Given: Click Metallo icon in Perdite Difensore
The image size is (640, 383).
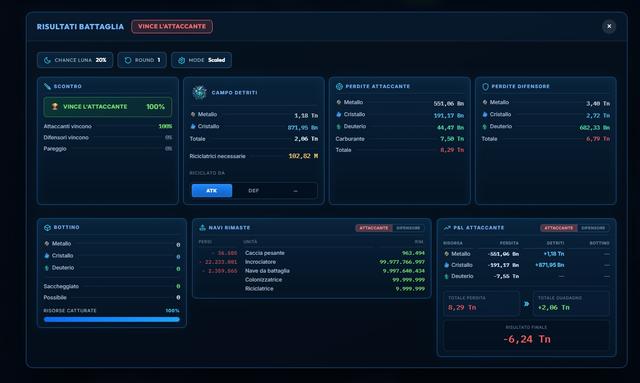Looking at the screenshot, I should tap(484, 102).
